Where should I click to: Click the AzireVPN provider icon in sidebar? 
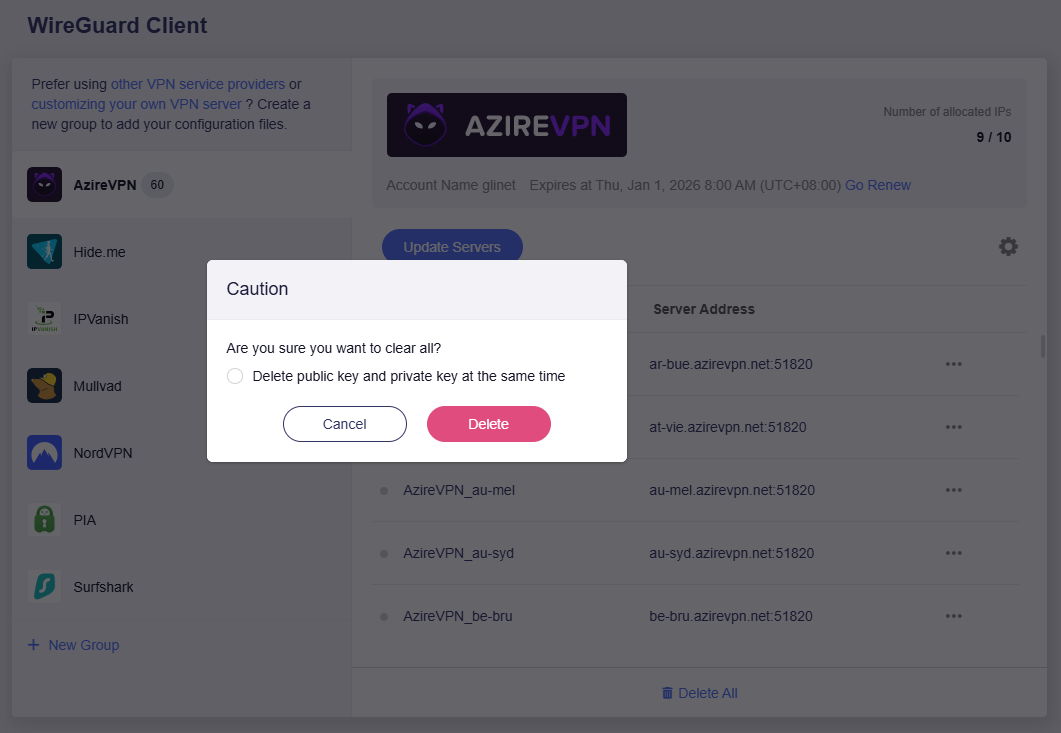[x=44, y=185]
